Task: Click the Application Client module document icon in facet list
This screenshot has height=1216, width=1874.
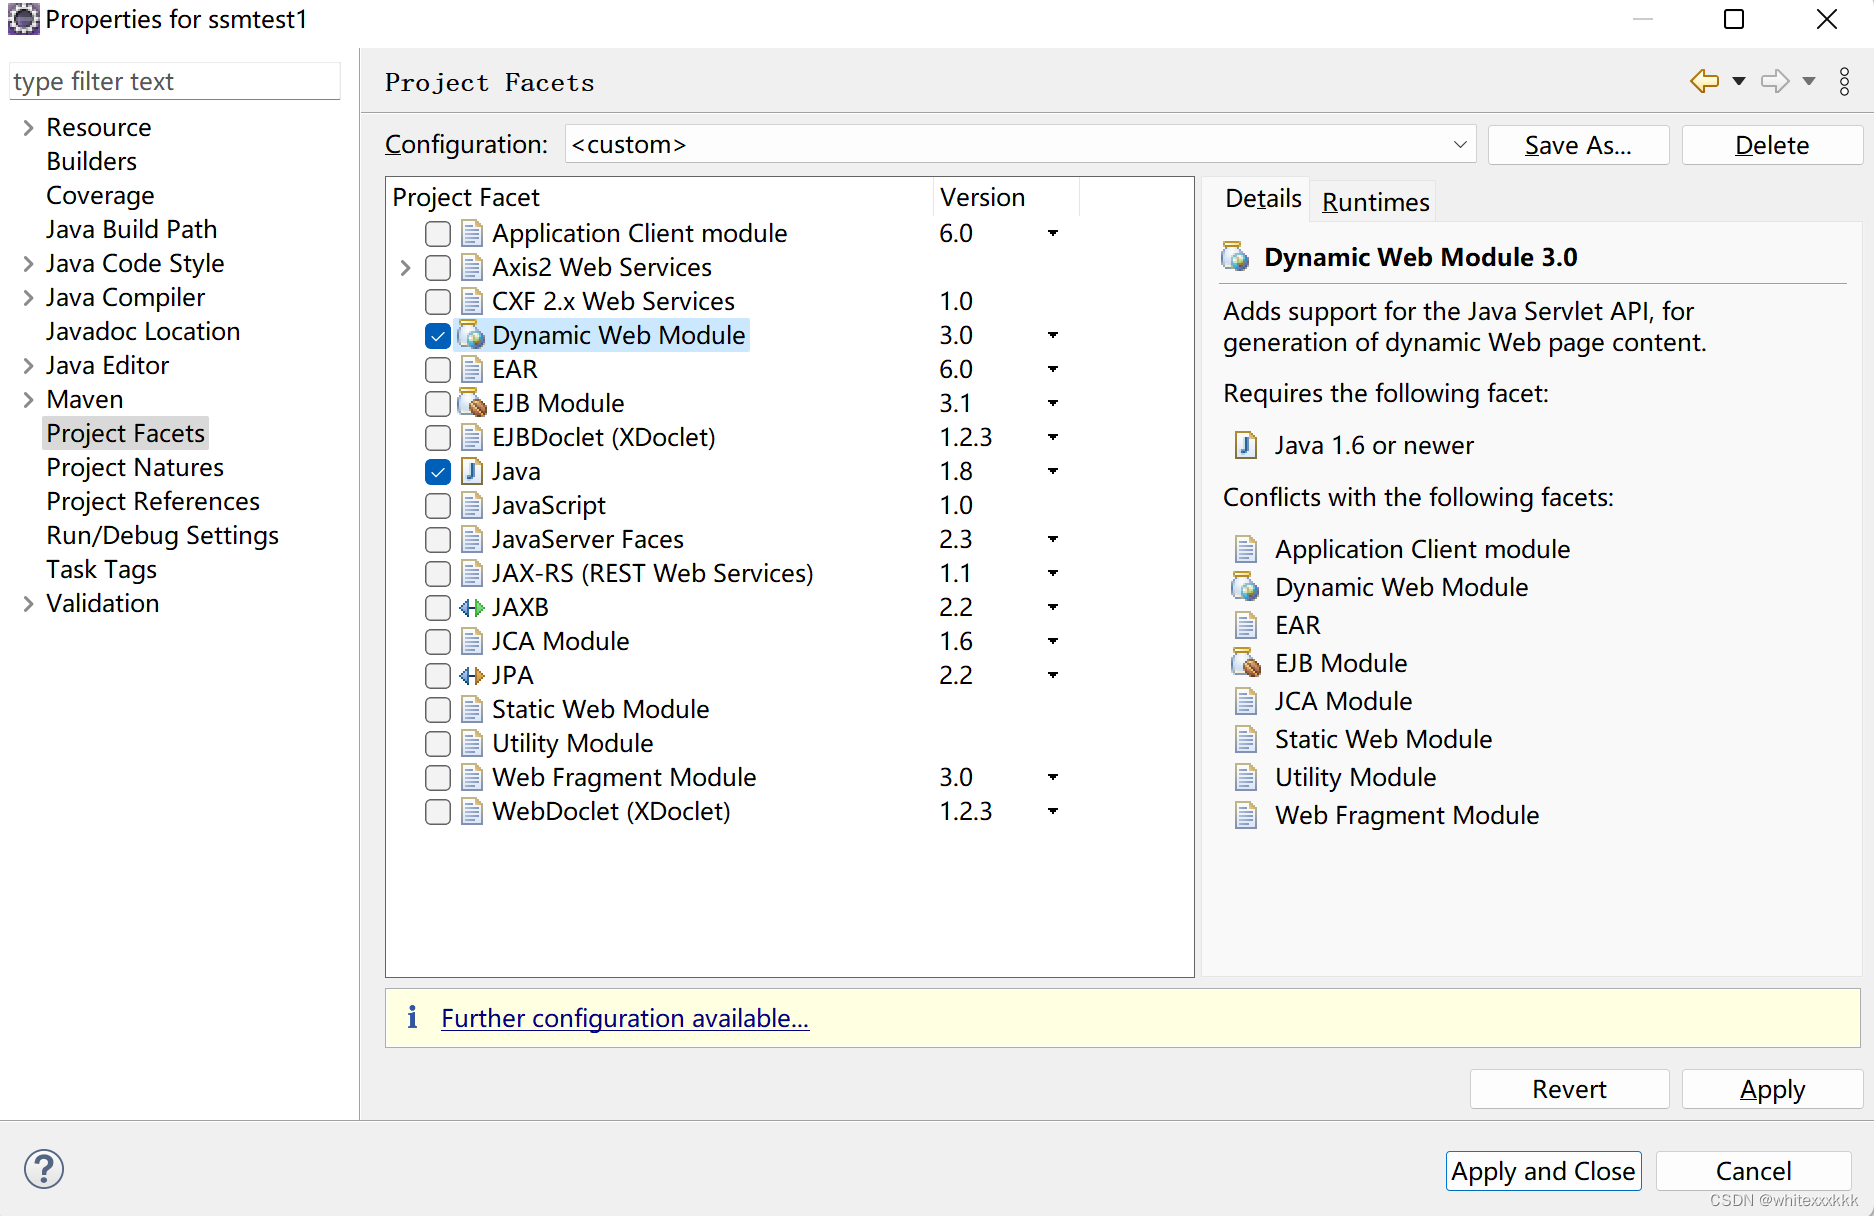Action: click(472, 234)
